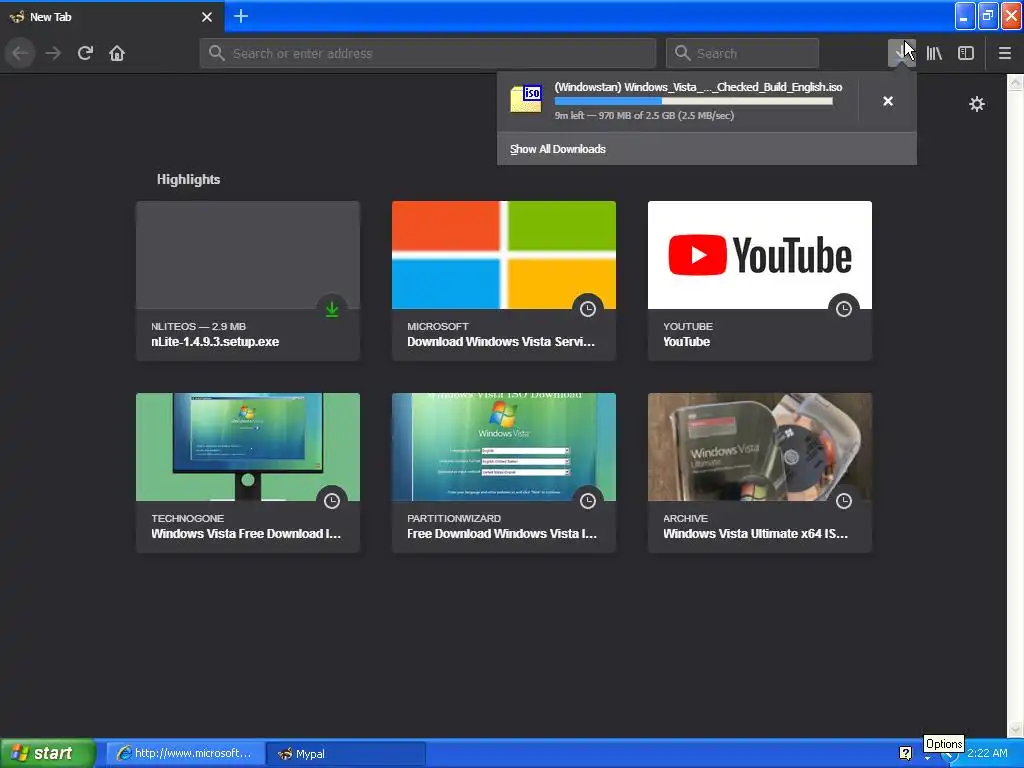Image resolution: width=1024 pixels, height=768 pixels.
Task: Reload the current page
Action: point(85,53)
